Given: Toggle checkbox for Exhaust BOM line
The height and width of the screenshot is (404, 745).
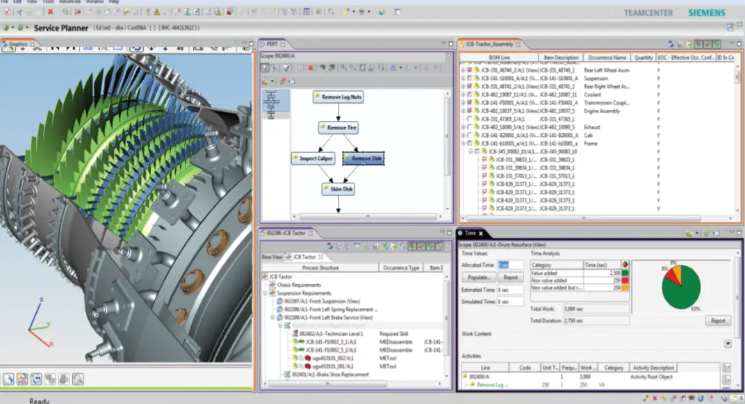Looking at the screenshot, I should coord(471,128).
